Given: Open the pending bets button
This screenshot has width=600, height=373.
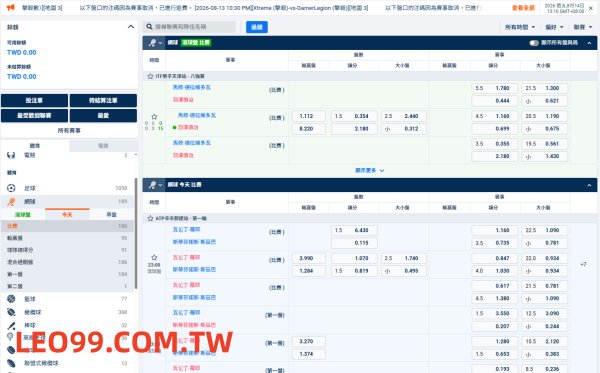Looking at the screenshot, I should pos(103,100).
